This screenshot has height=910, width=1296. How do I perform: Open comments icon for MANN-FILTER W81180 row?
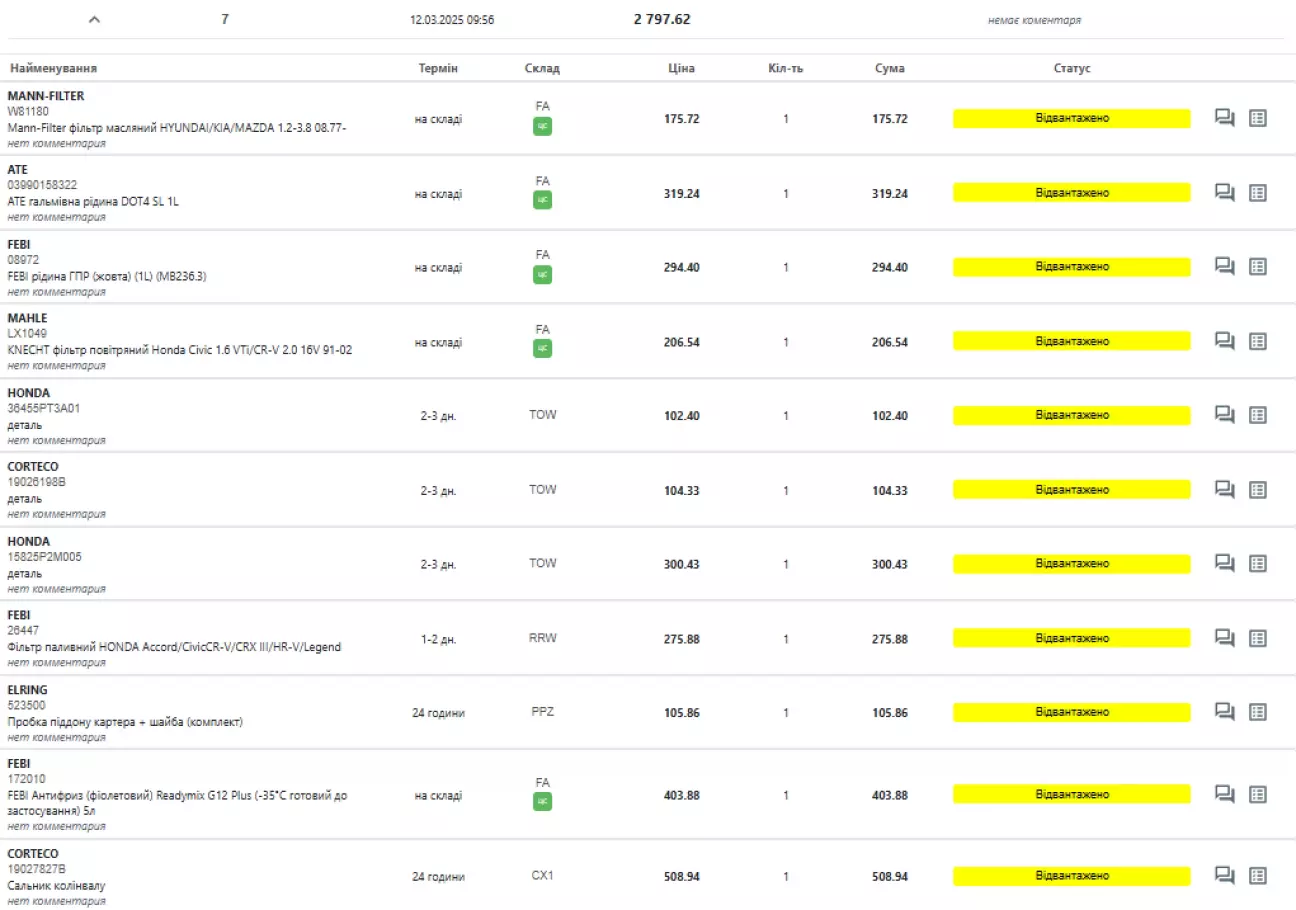tap(1224, 118)
